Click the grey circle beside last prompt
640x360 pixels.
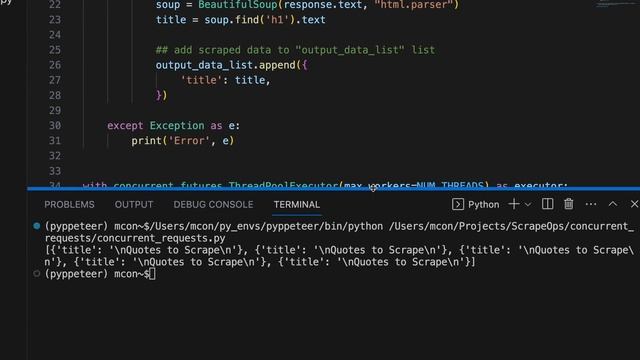(x=37, y=273)
